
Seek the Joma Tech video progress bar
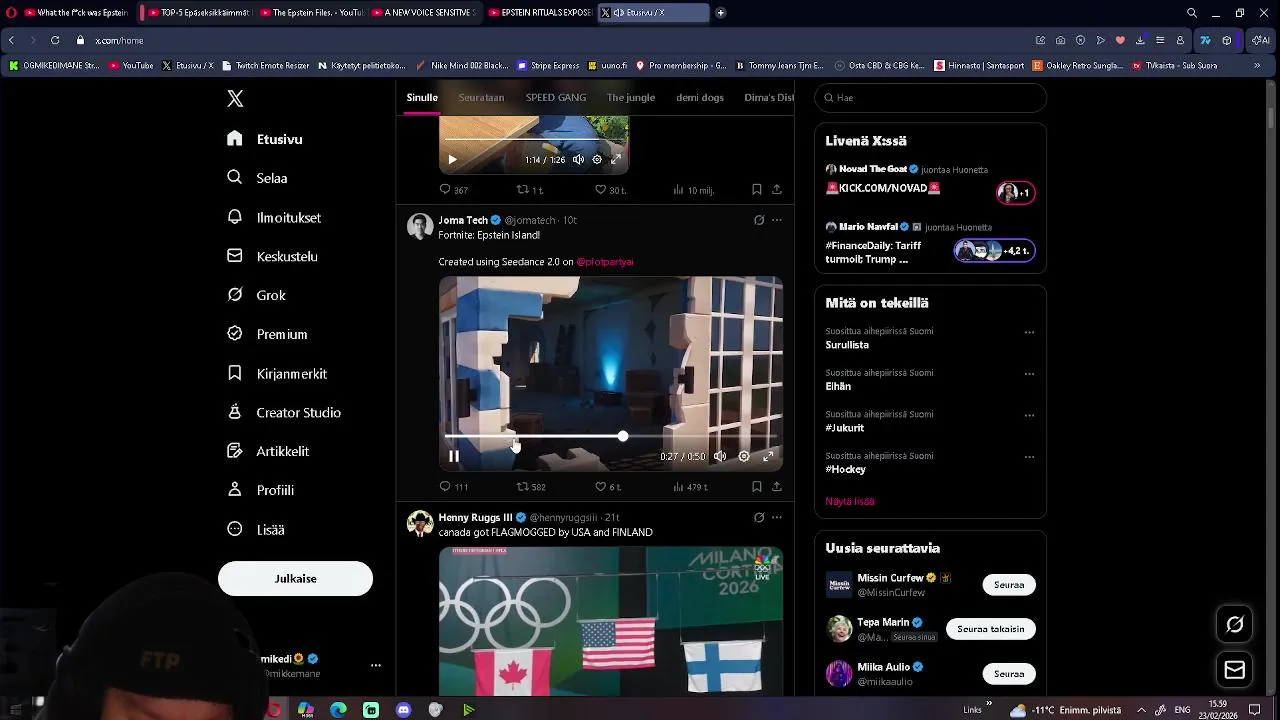pyautogui.click(x=610, y=437)
